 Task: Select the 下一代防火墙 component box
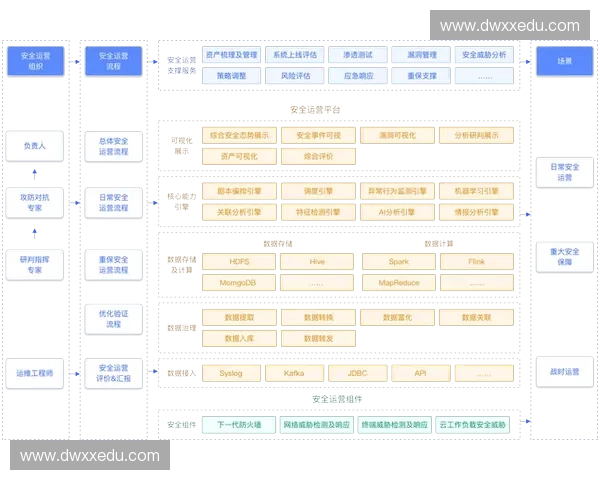239,425
